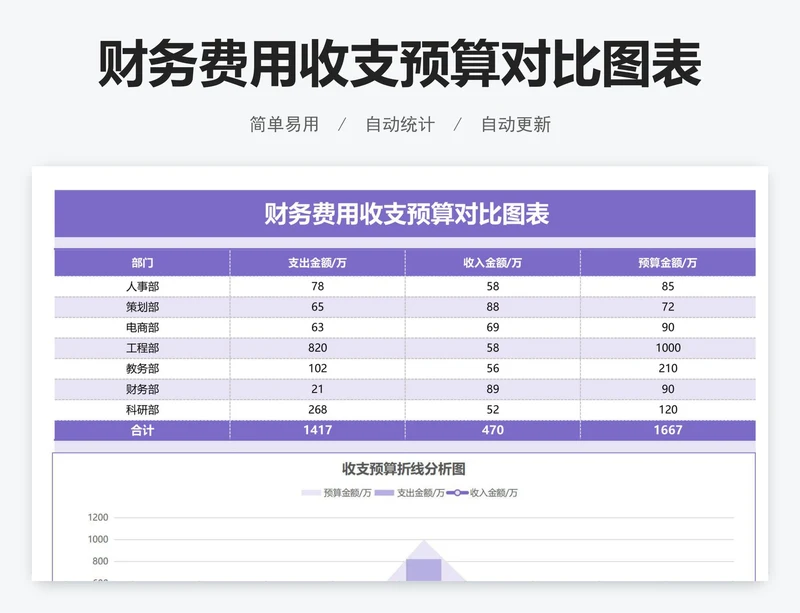The height and width of the screenshot is (613, 800).
Task: Select the 预算金额/万 column header
Action: pyautogui.click(x=668, y=263)
